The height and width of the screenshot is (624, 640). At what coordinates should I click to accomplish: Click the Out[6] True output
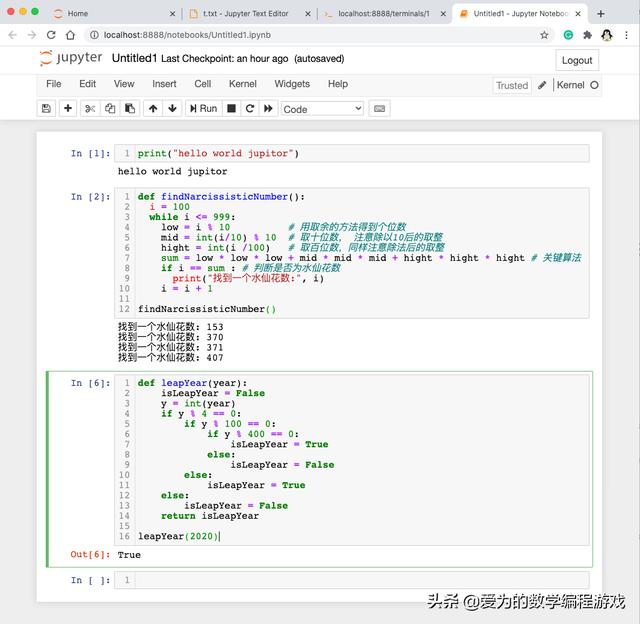pyautogui.click(x=129, y=555)
